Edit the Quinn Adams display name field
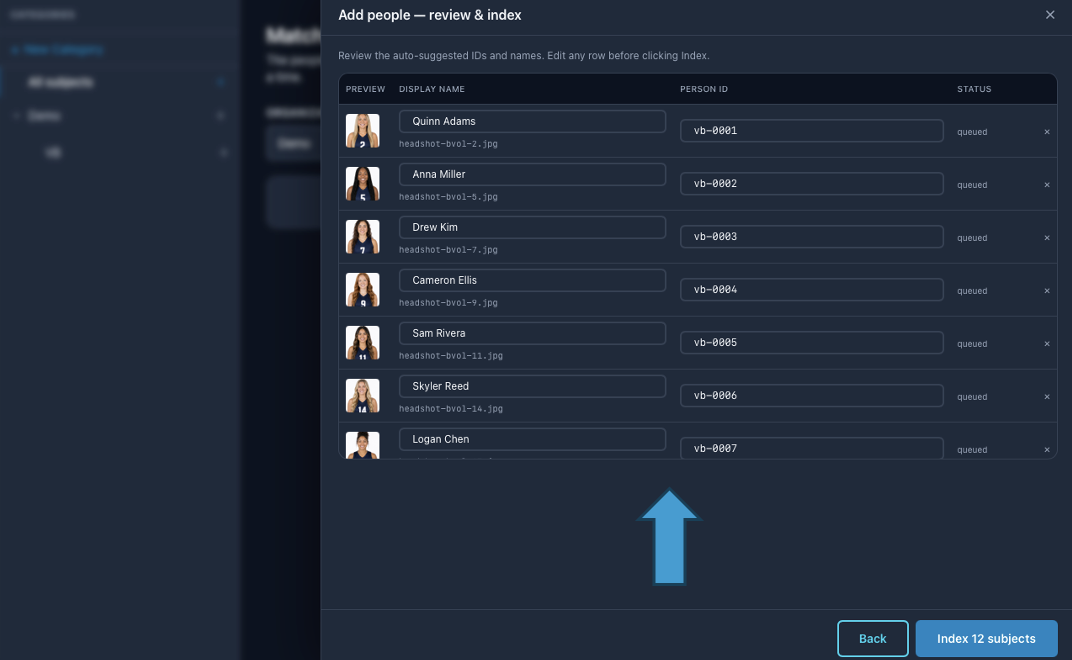1072x660 pixels. (532, 121)
